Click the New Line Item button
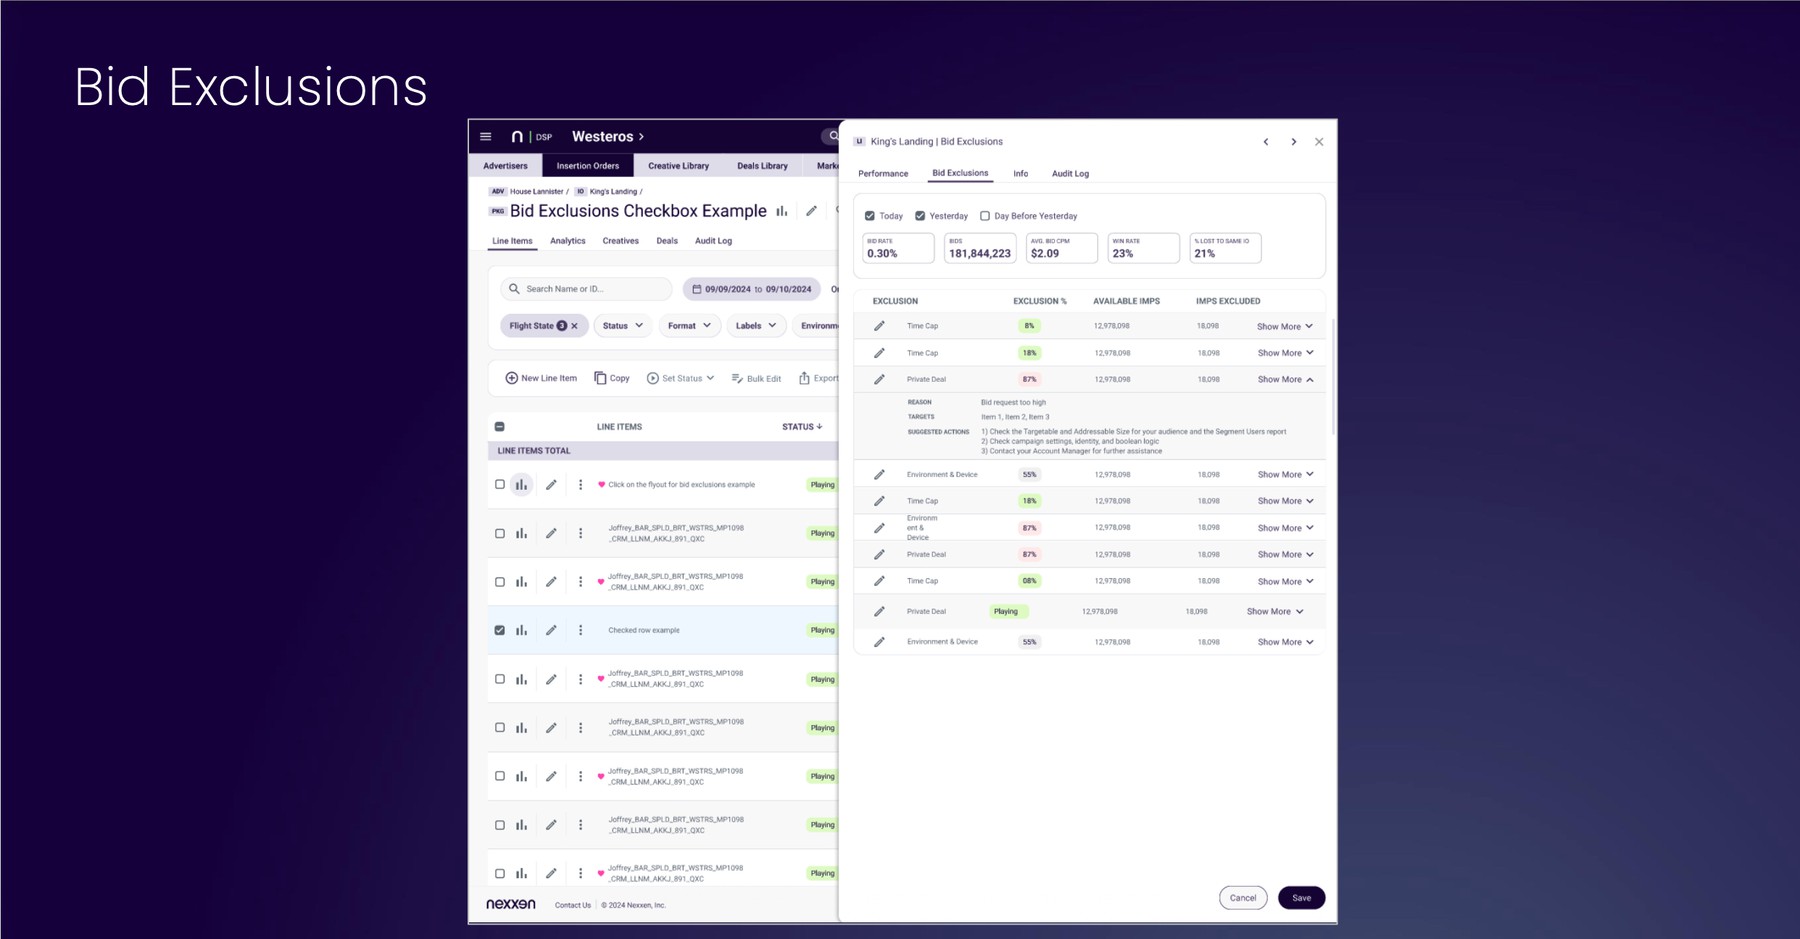 pyautogui.click(x=539, y=378)
